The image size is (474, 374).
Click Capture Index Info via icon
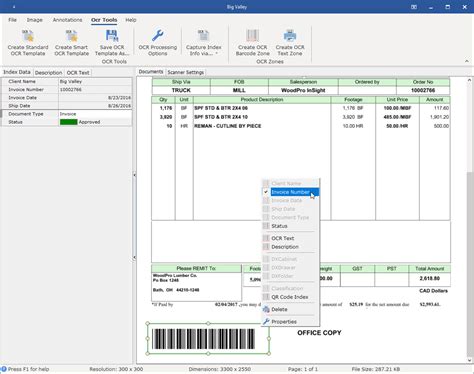[x=203, y=36]
